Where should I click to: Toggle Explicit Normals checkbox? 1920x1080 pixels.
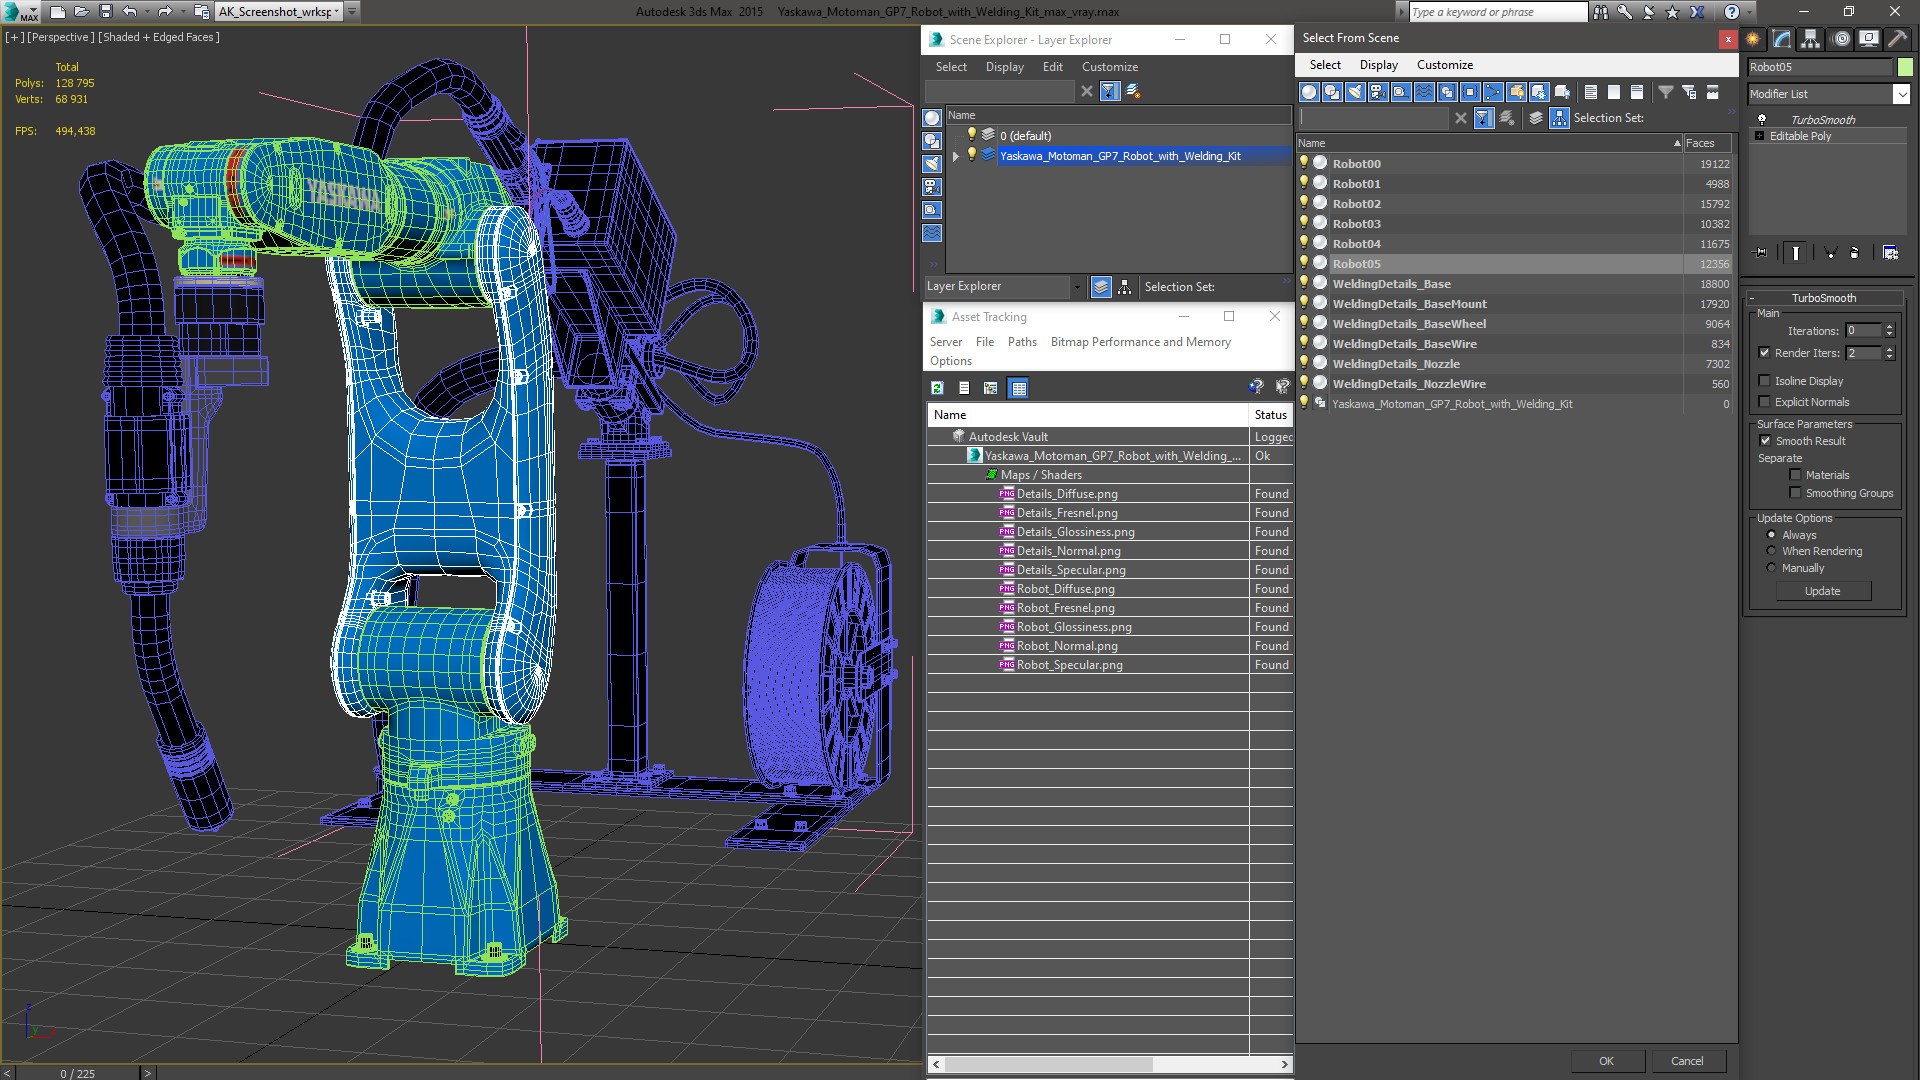[1764, 402]
